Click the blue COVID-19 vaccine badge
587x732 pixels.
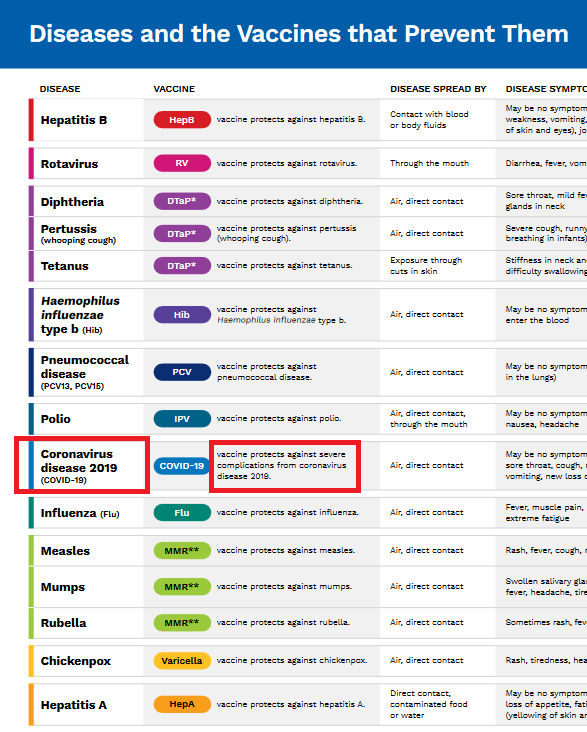tap(182, 466)
